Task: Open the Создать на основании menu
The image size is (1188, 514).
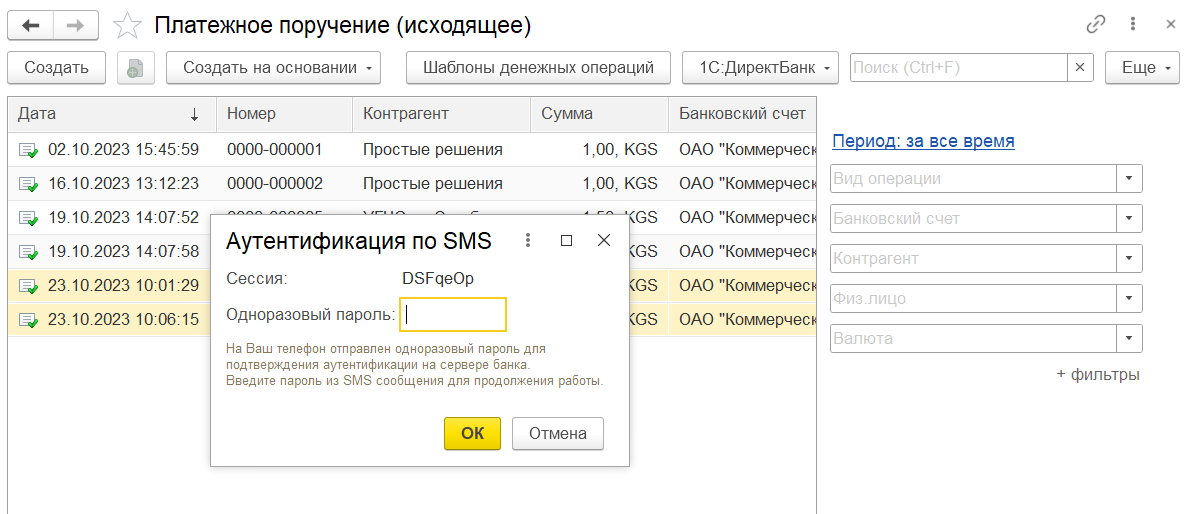Action: (274, 68)
